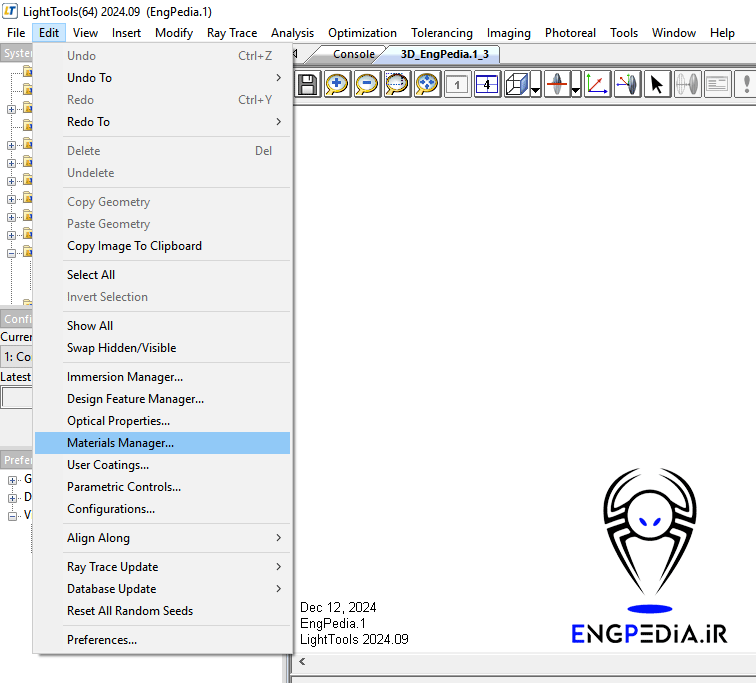Open the Analysis menu
This screenshot has width=756, height=683.
(x=292, y=33)
